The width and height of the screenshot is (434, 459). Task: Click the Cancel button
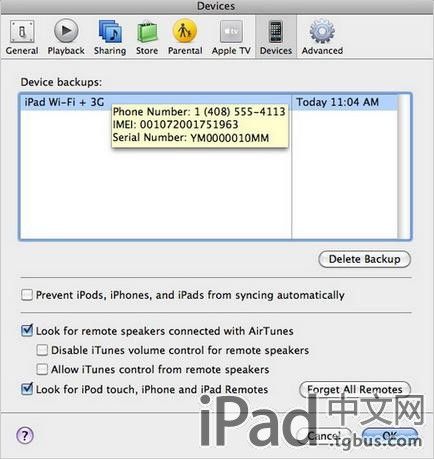[x=324, y=436]
